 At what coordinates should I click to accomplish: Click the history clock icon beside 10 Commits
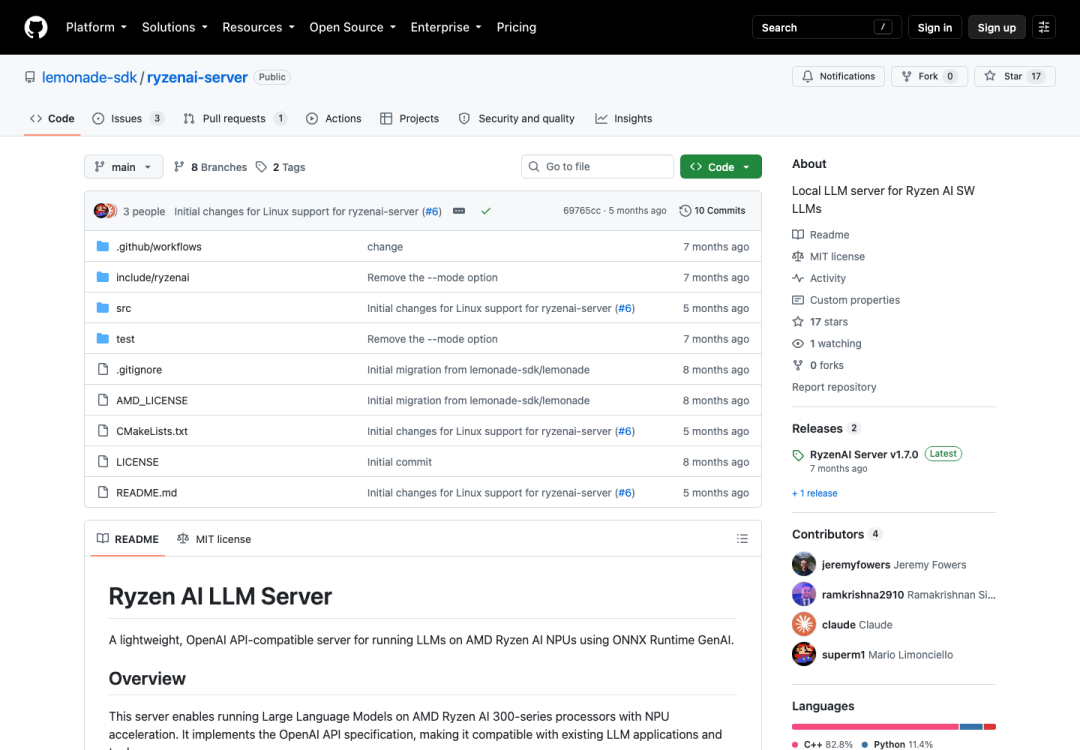(685, 211)
